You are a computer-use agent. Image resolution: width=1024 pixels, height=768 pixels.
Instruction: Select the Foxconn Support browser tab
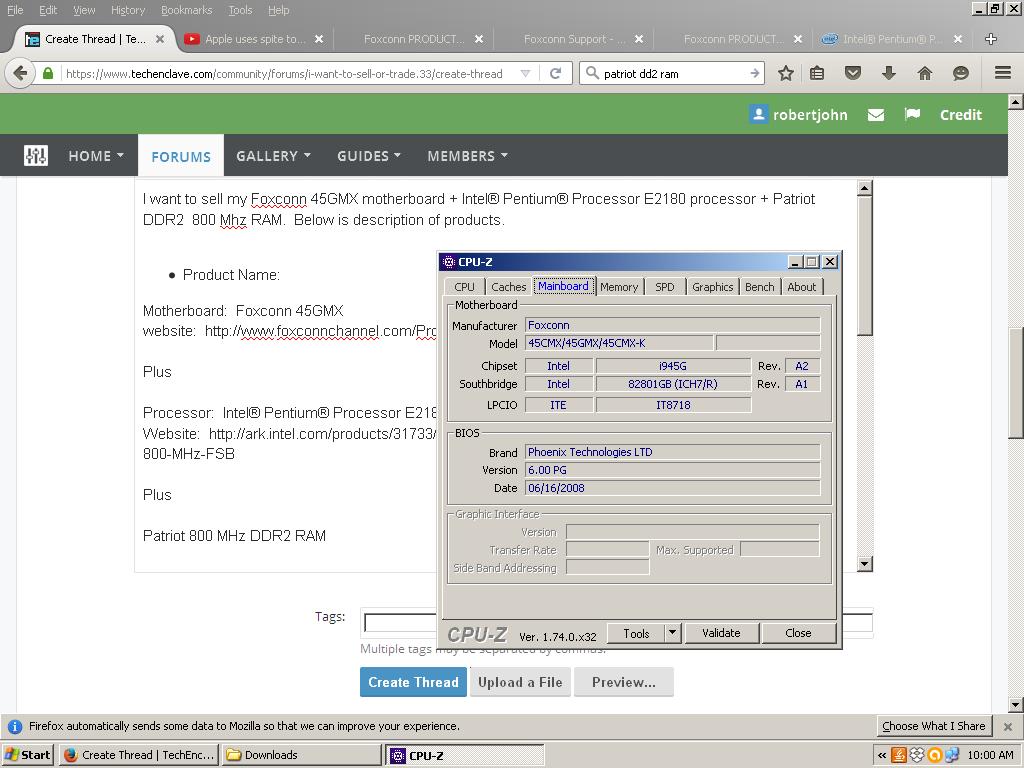pyautogui.click(x=573, y=39)
